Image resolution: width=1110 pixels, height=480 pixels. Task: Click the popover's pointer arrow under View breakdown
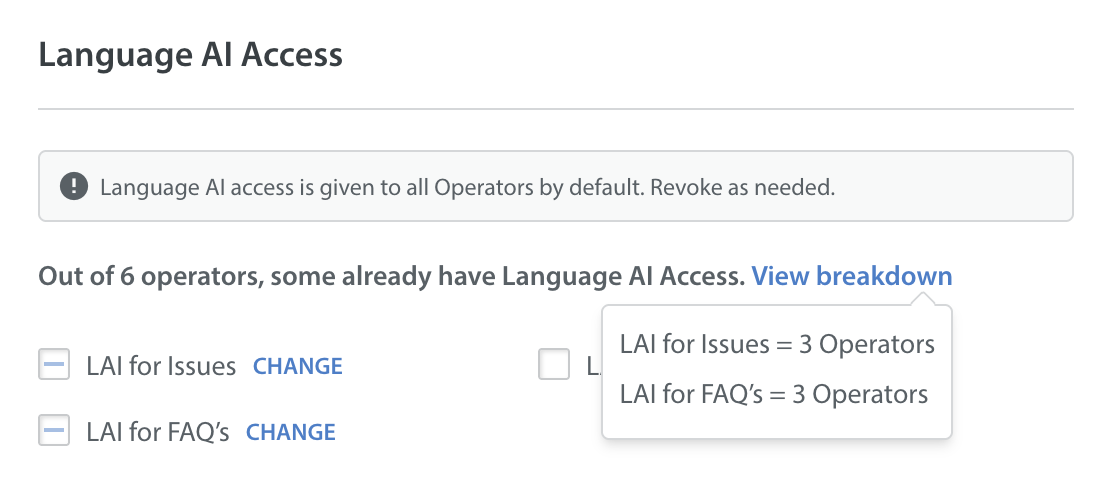click(x=923, y=300)
